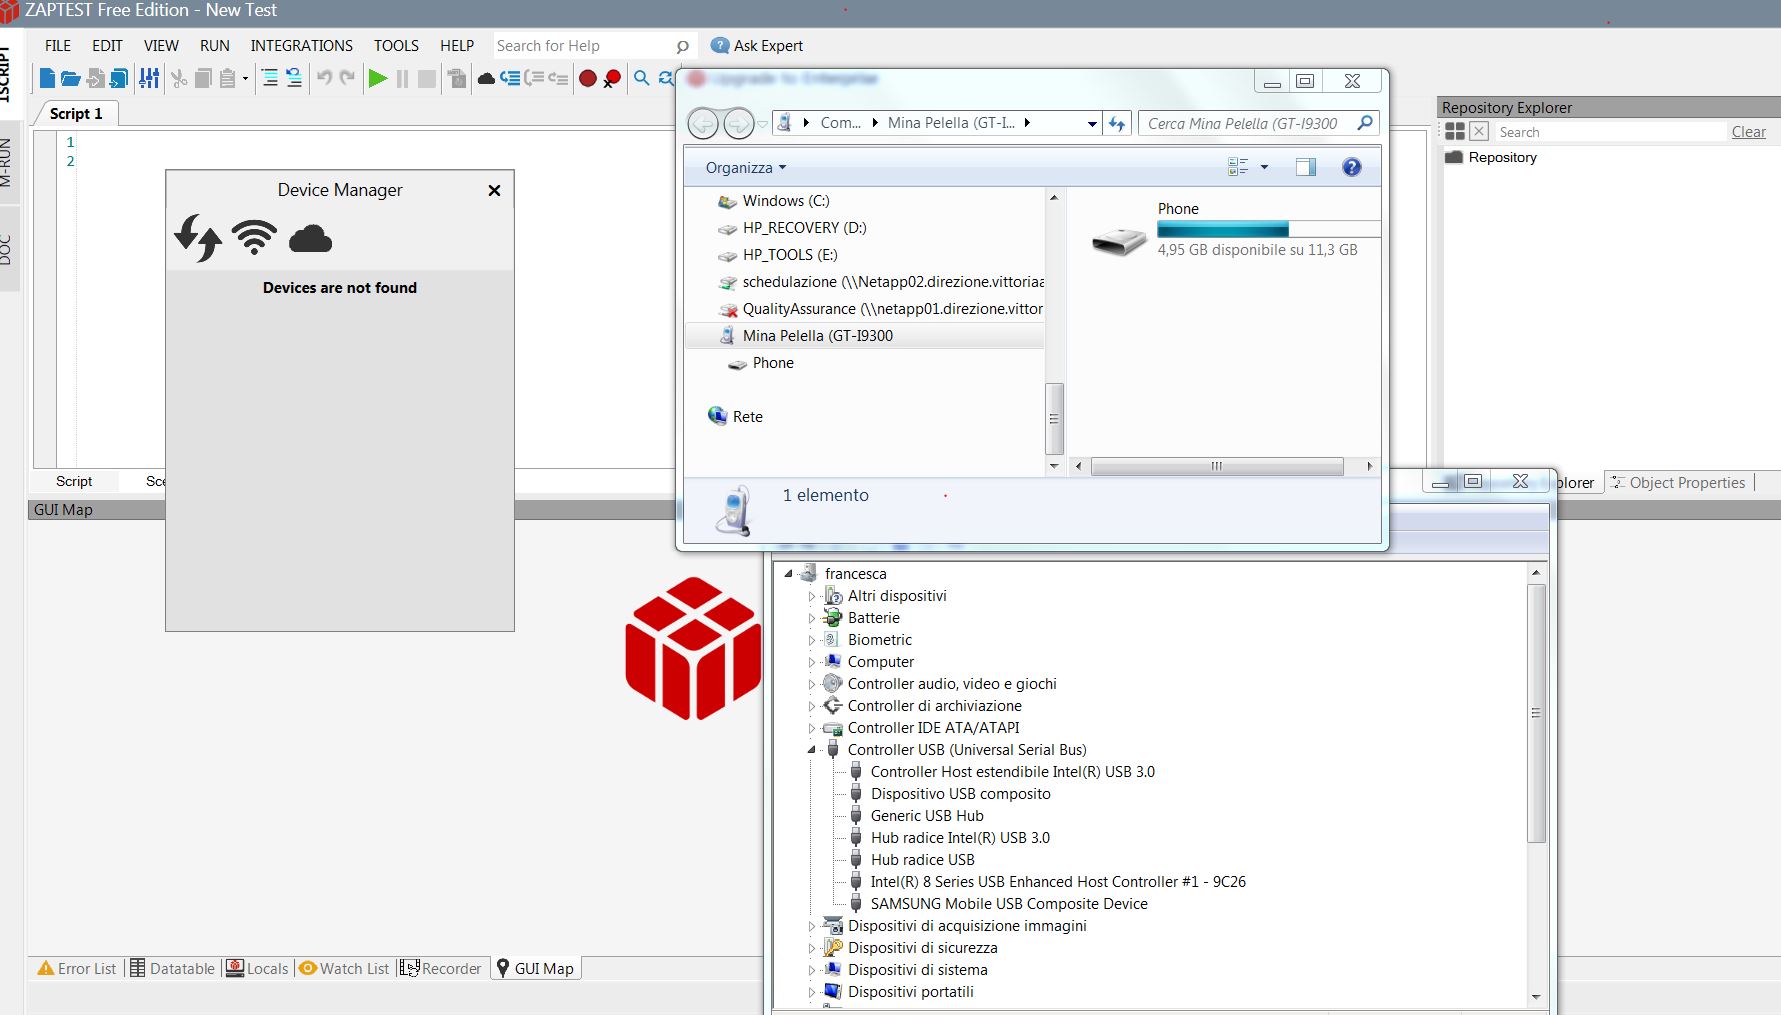The width and height of the screenshot is (1781, 1015).
Task: Click the blue Help question mark icon
Action: tap(1351, 167)
